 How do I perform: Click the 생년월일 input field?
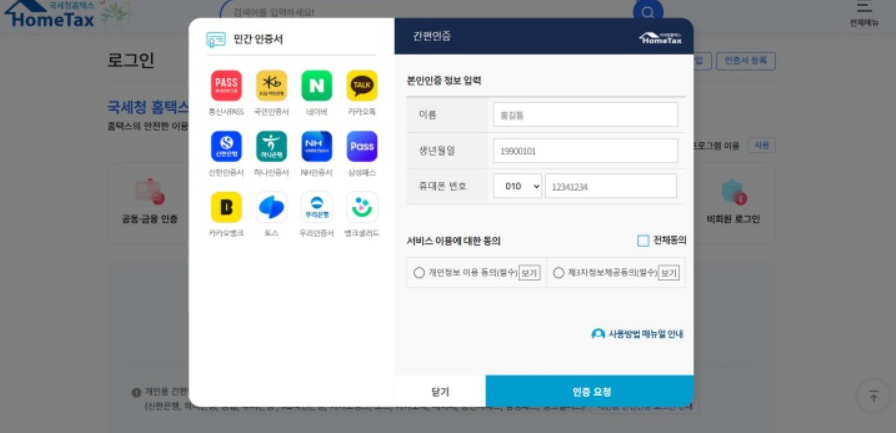tap(586, 151)
